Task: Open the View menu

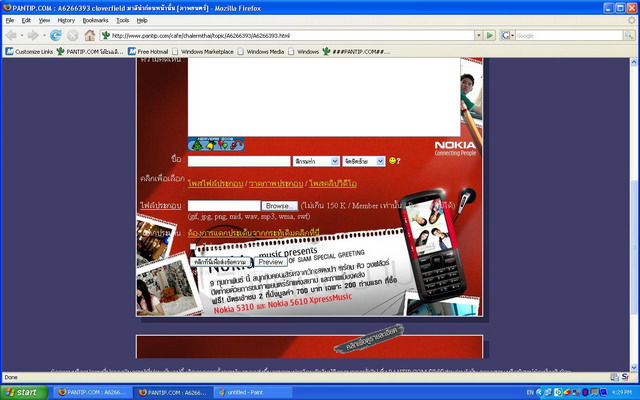Action: click(44, 20)
